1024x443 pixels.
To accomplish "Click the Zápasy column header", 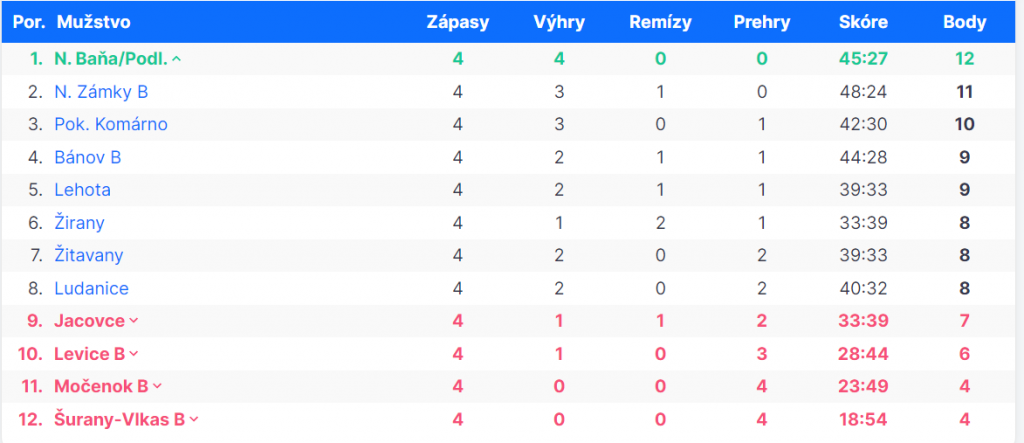I will (457, 22).
